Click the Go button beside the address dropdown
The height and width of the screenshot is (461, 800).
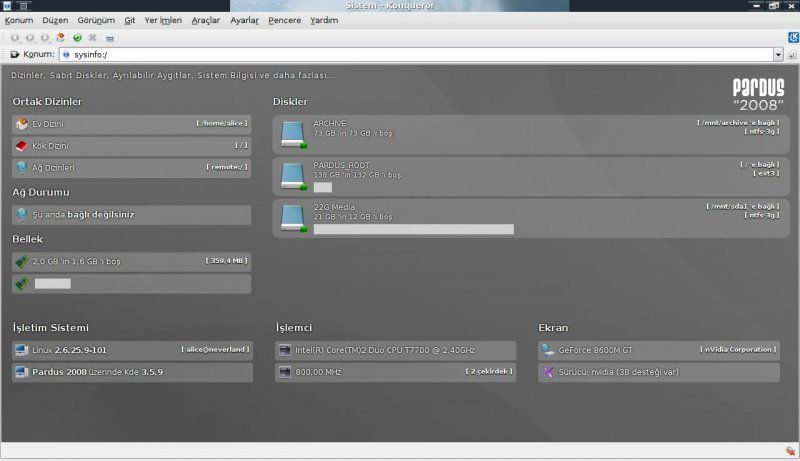click(792, 54)
